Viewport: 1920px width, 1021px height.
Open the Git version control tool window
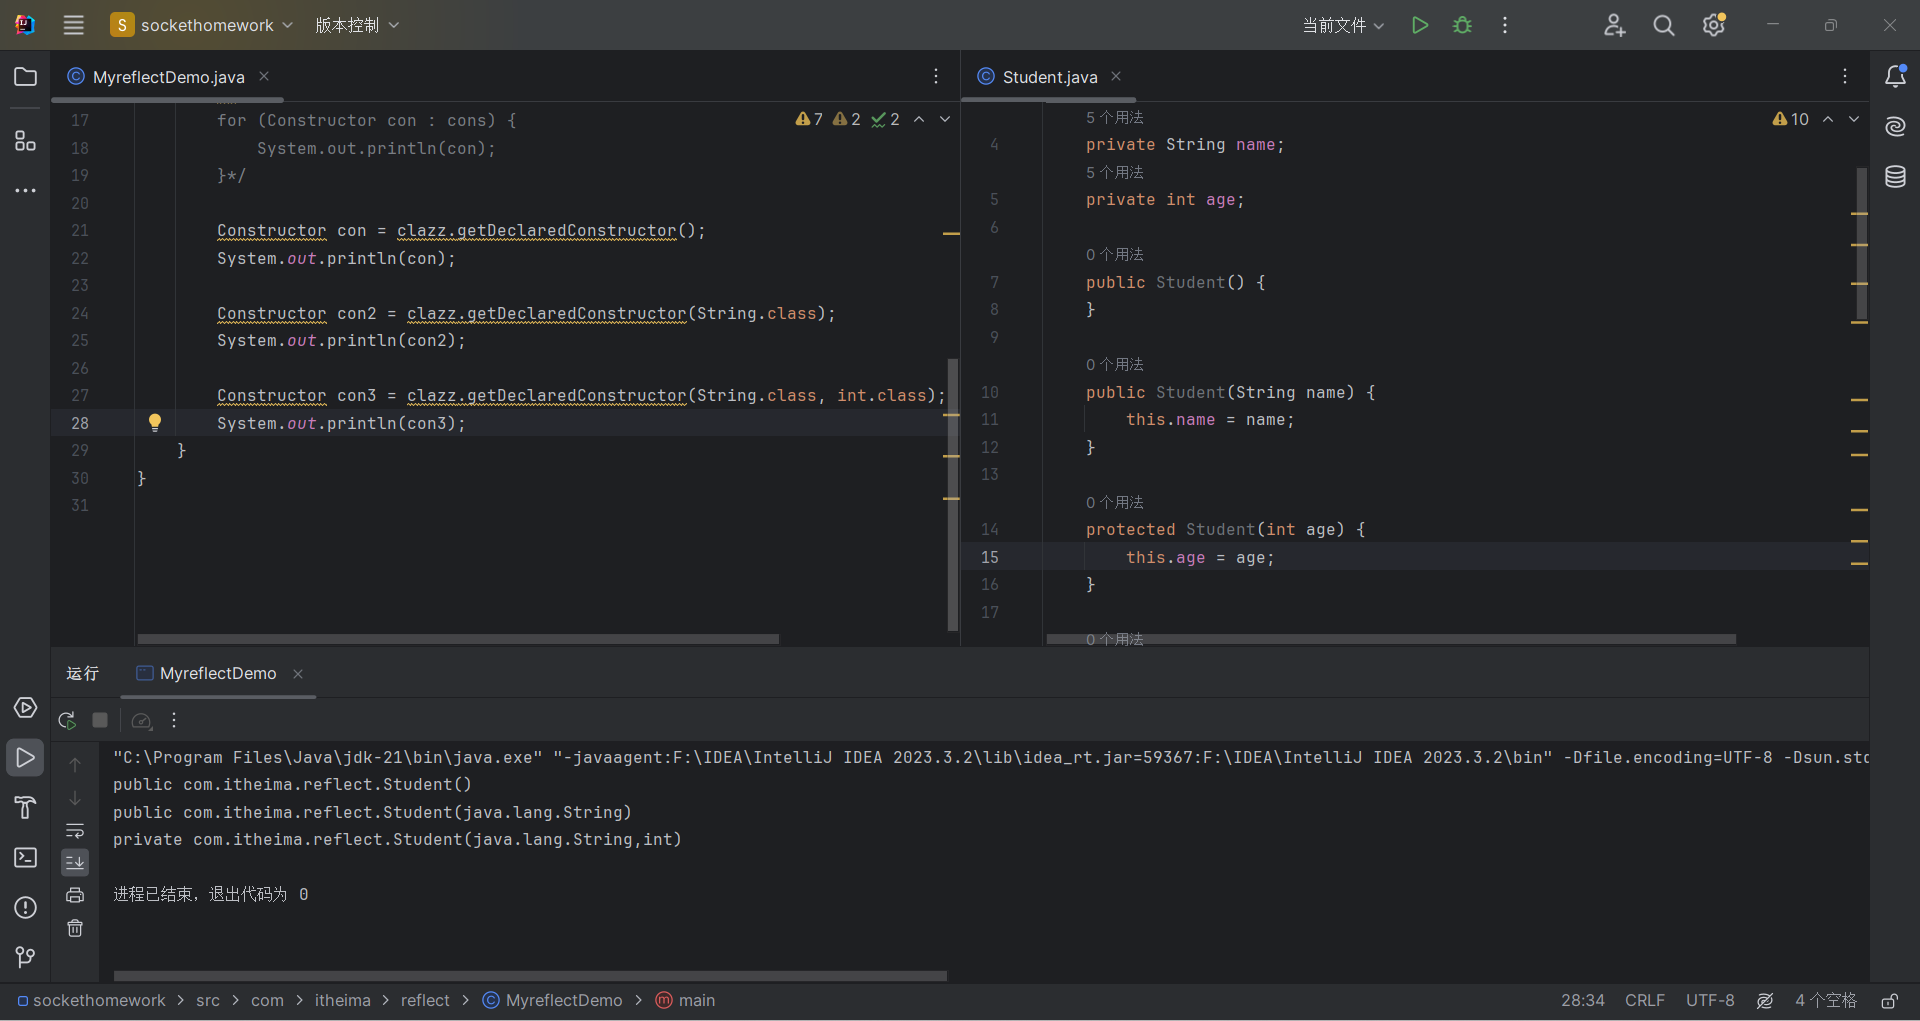click(x=25, y=957)
